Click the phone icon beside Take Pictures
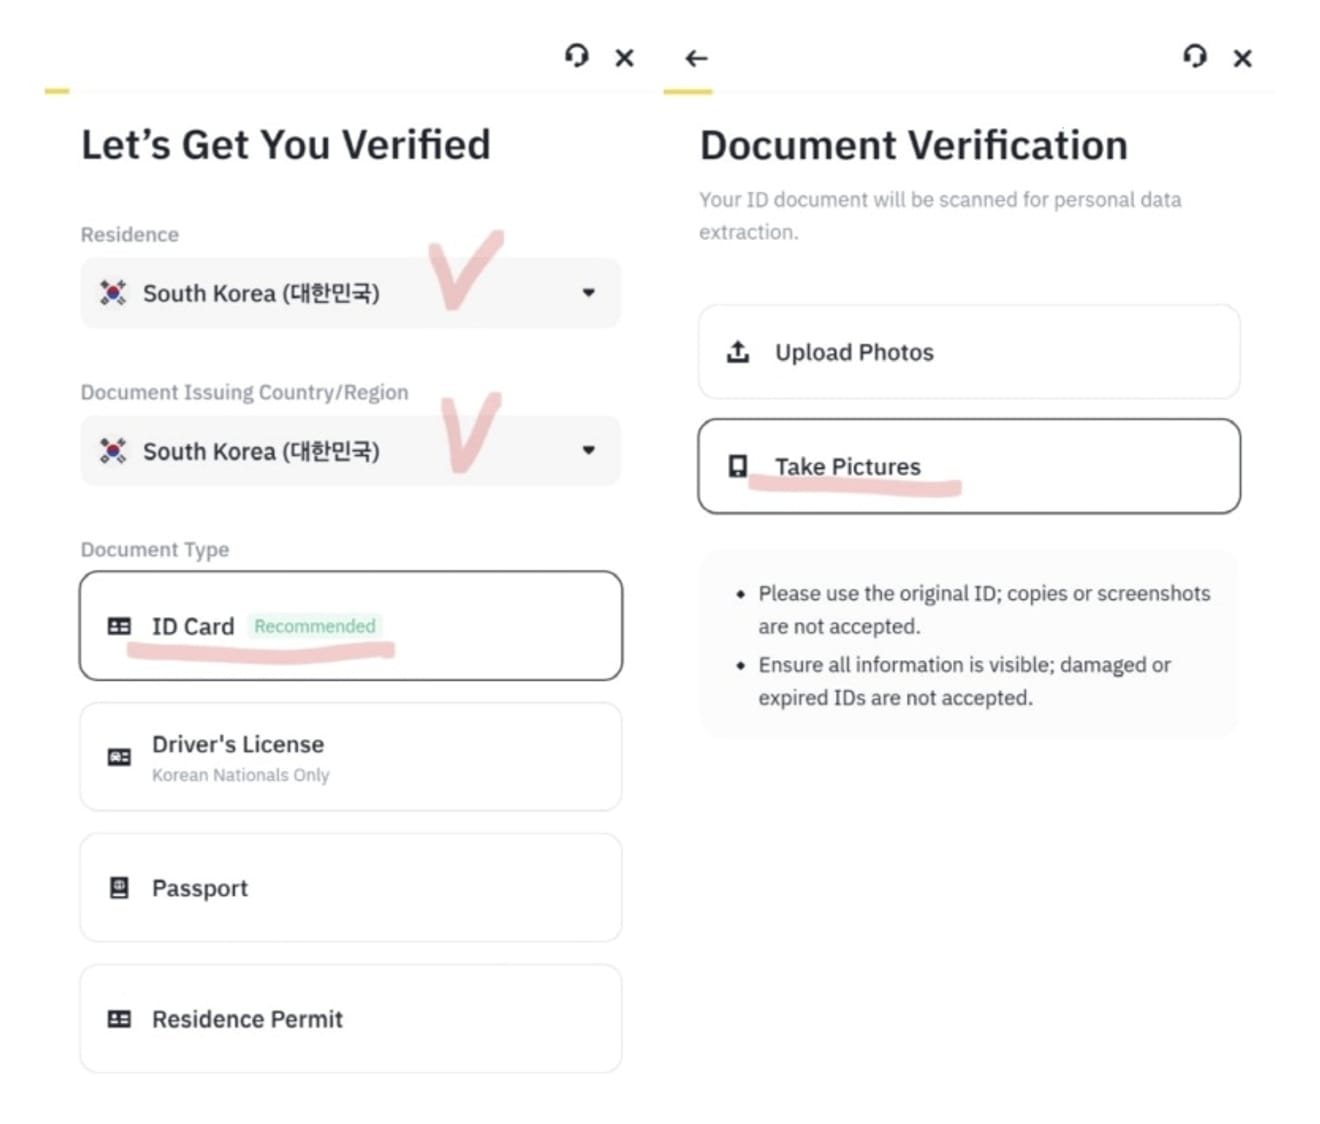 pos(738,466)
